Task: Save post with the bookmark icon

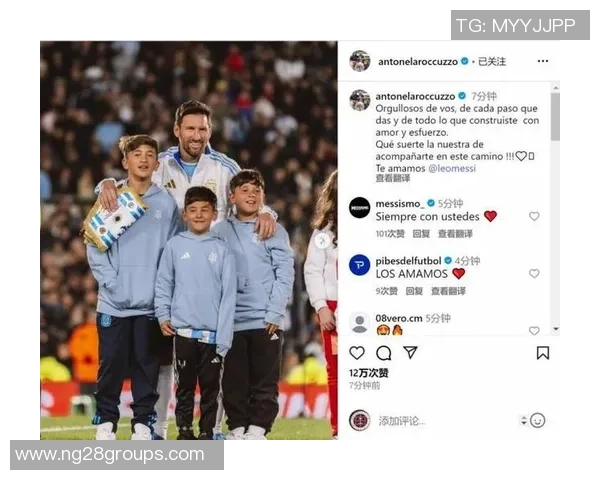Action: point(543,353)
